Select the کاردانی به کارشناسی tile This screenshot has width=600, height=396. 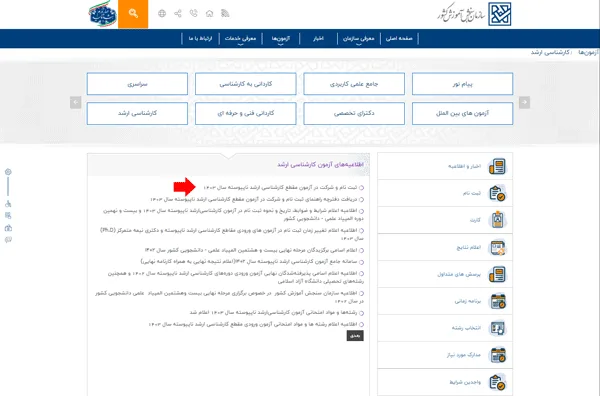point(246,84)
